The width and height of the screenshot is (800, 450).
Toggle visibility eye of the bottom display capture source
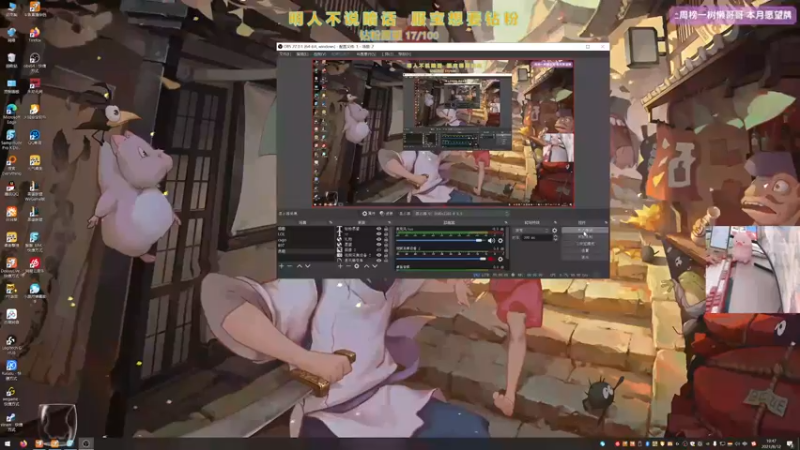pos(379,261)
